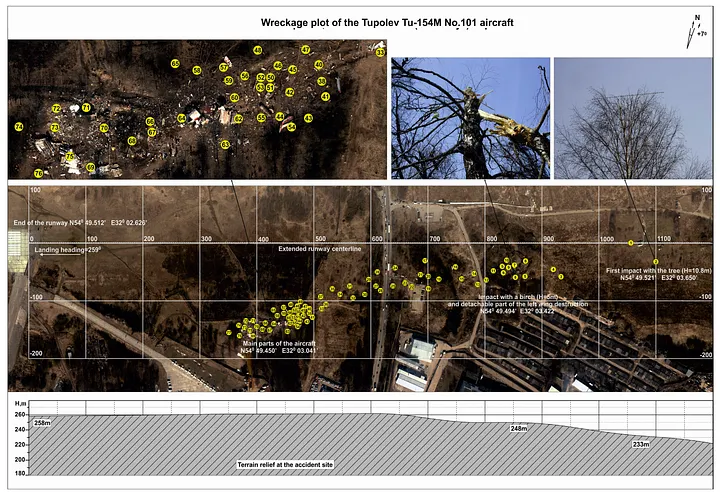Viewport: 720px width, 492px height.
Task: Click yellow marker number 60
Action: coord(234,97)
